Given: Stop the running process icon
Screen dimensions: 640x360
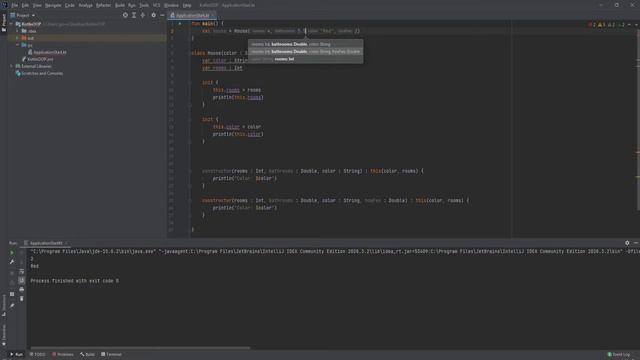Looking at the screenshot, I should tap(12, 272).
